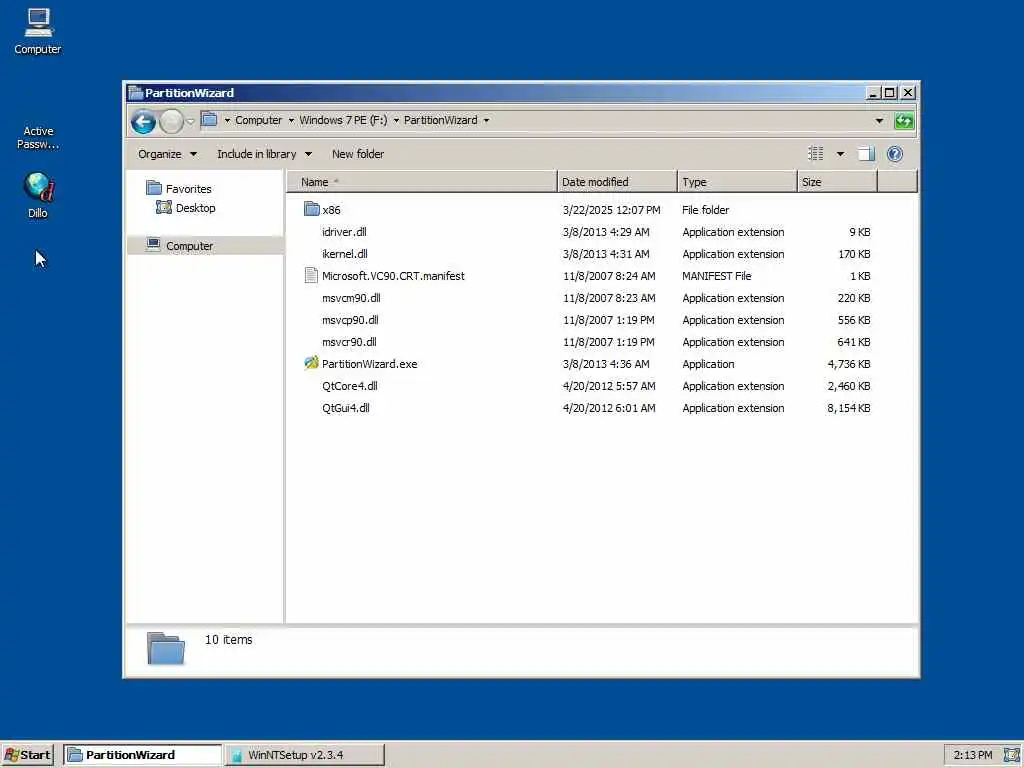Refresh the folder with green refresh icon
This screenshot has height=768, width=1024.
coord(904,121)
